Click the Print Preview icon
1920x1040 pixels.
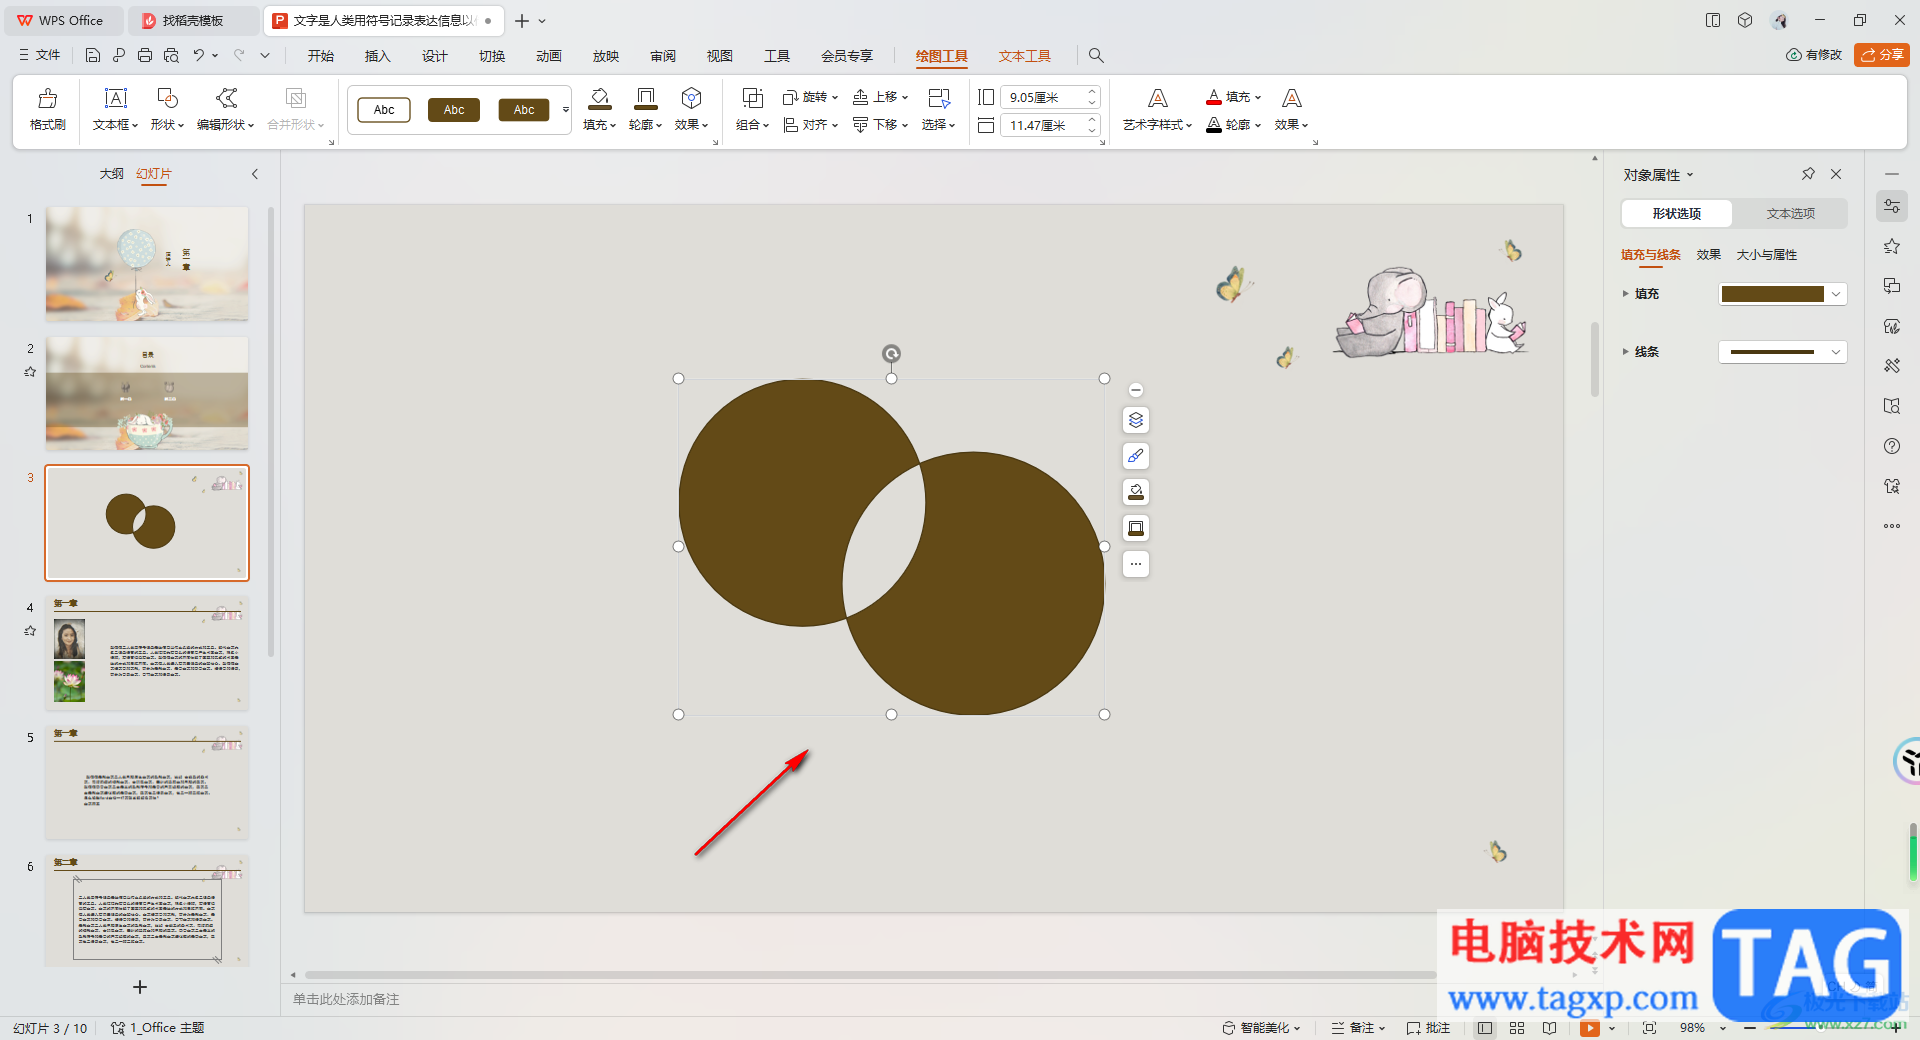coord(171,55)
